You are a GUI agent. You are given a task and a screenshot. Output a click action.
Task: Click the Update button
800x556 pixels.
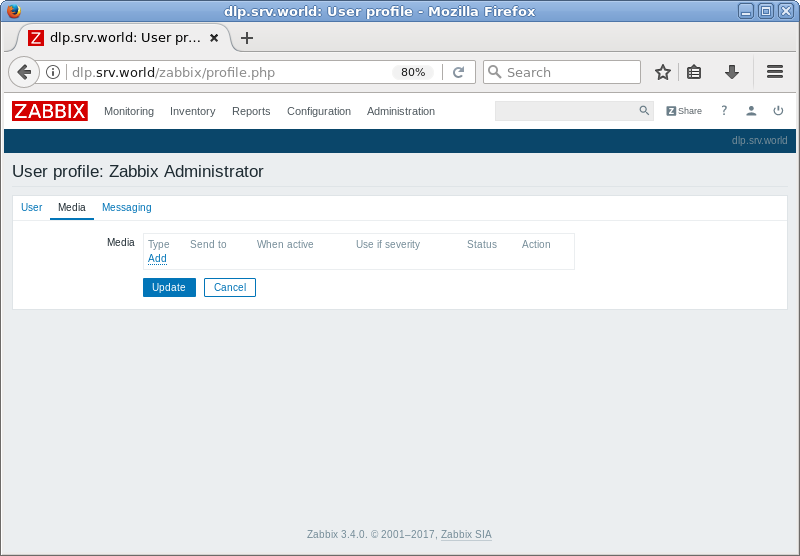tap(169, 287)
